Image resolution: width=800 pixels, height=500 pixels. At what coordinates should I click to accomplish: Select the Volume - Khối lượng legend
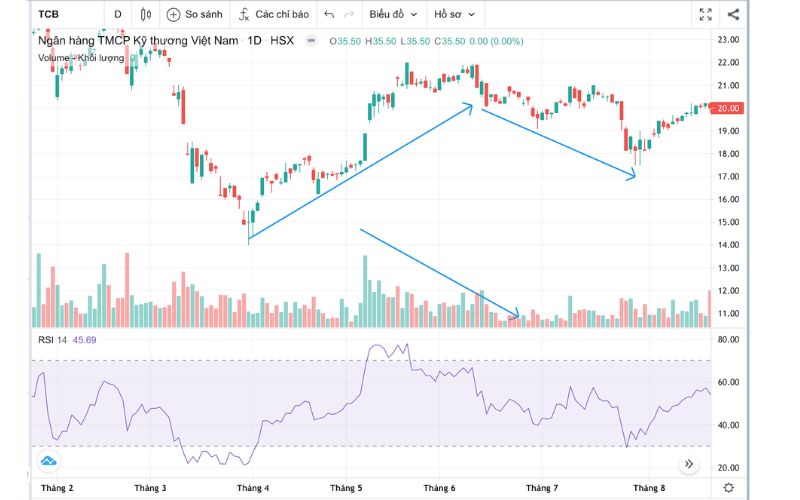click(x=80, y=57)
